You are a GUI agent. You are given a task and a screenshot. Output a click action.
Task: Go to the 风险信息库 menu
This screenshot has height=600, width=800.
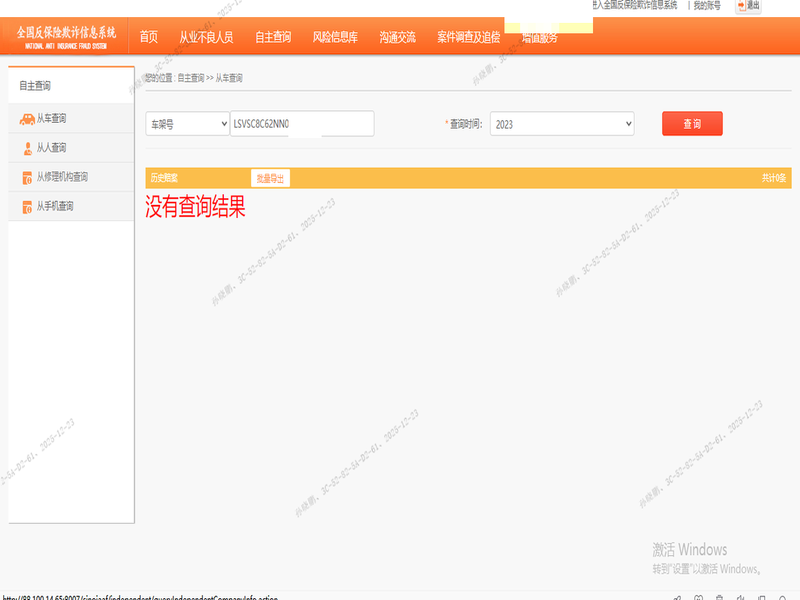[335, 38]
